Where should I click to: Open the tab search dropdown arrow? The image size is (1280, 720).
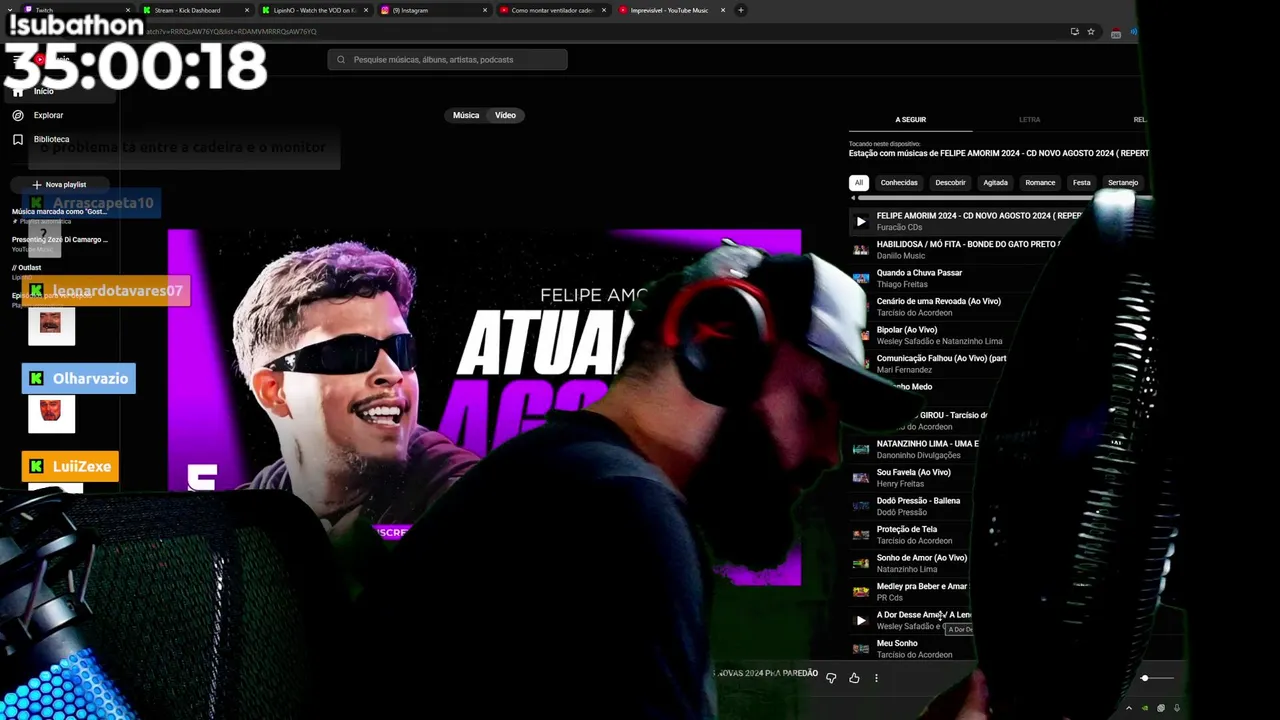click(9, 10)
